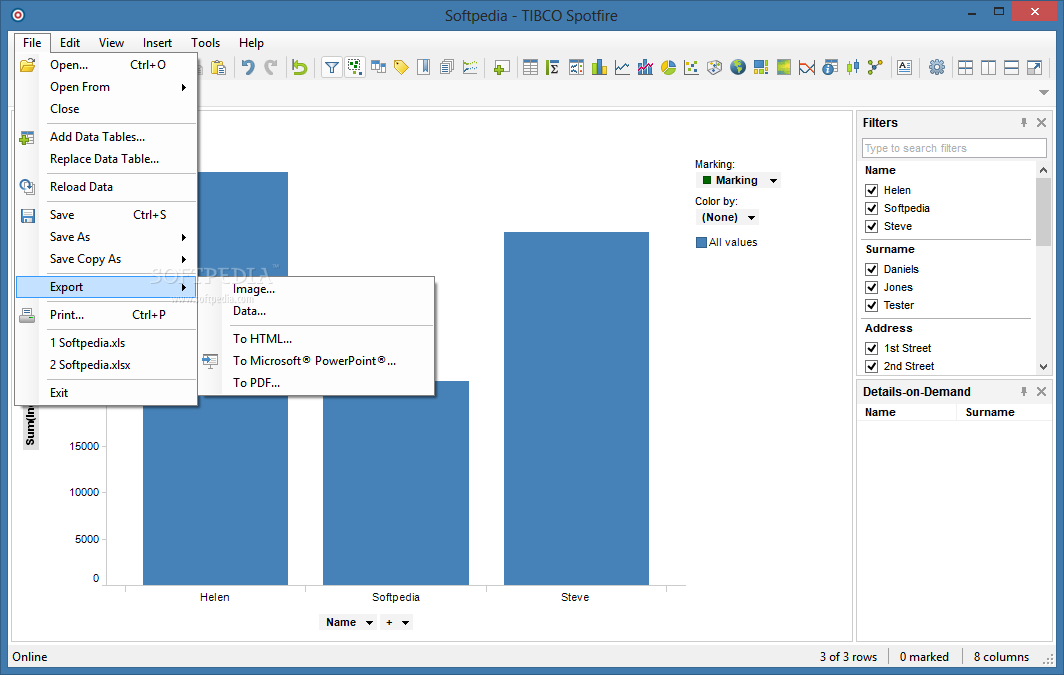Create a Combination Chart visualization
The width and height of the screenshot is (1064, 675).
(645, 67)
